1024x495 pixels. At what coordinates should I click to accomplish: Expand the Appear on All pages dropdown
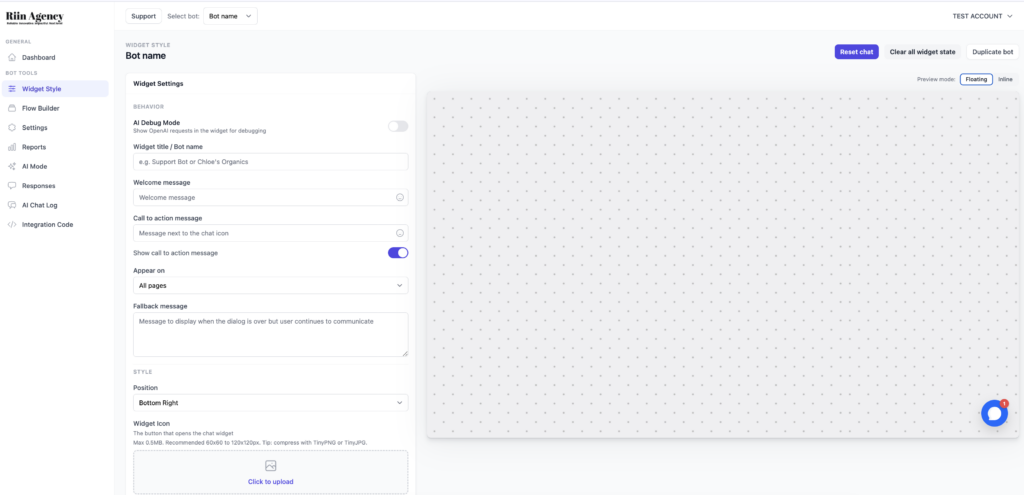pos(270,286)
